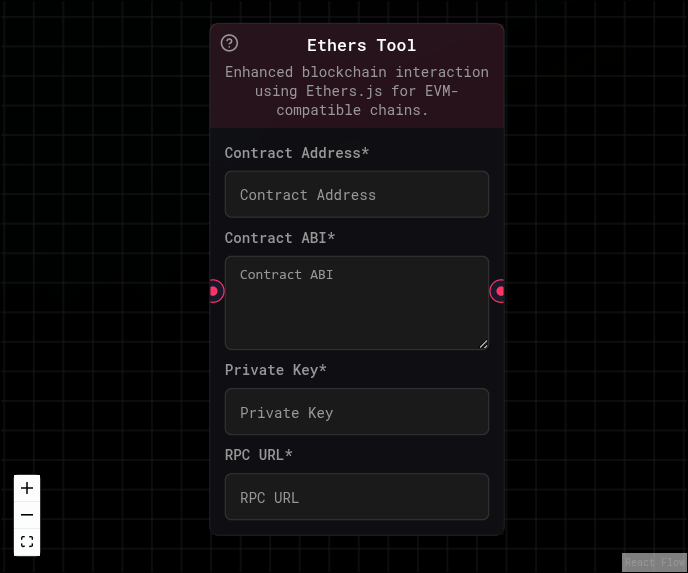Zoom in with the plus control

[x=27, y=488]
